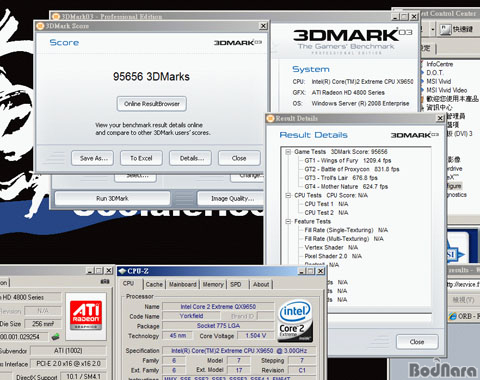Switch to the CPU tab in CPU-Z
Viewport: 480px width, 380px height.
pos(129,284)
